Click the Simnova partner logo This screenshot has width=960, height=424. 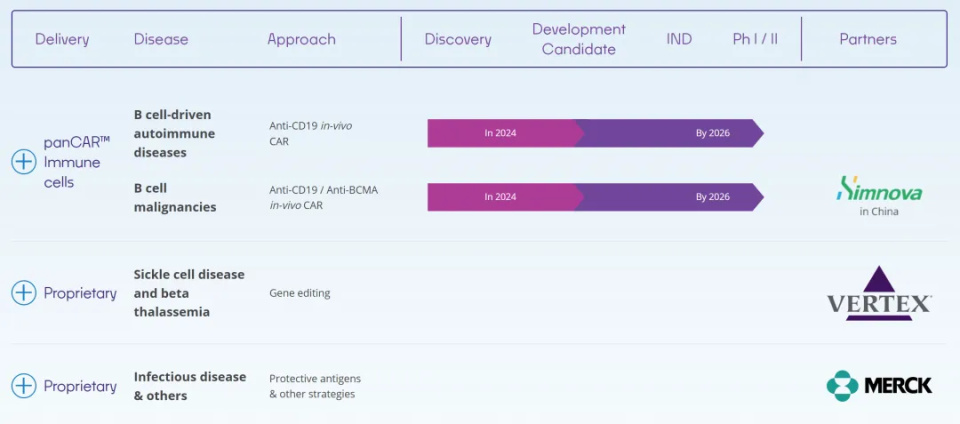(879, 190)
